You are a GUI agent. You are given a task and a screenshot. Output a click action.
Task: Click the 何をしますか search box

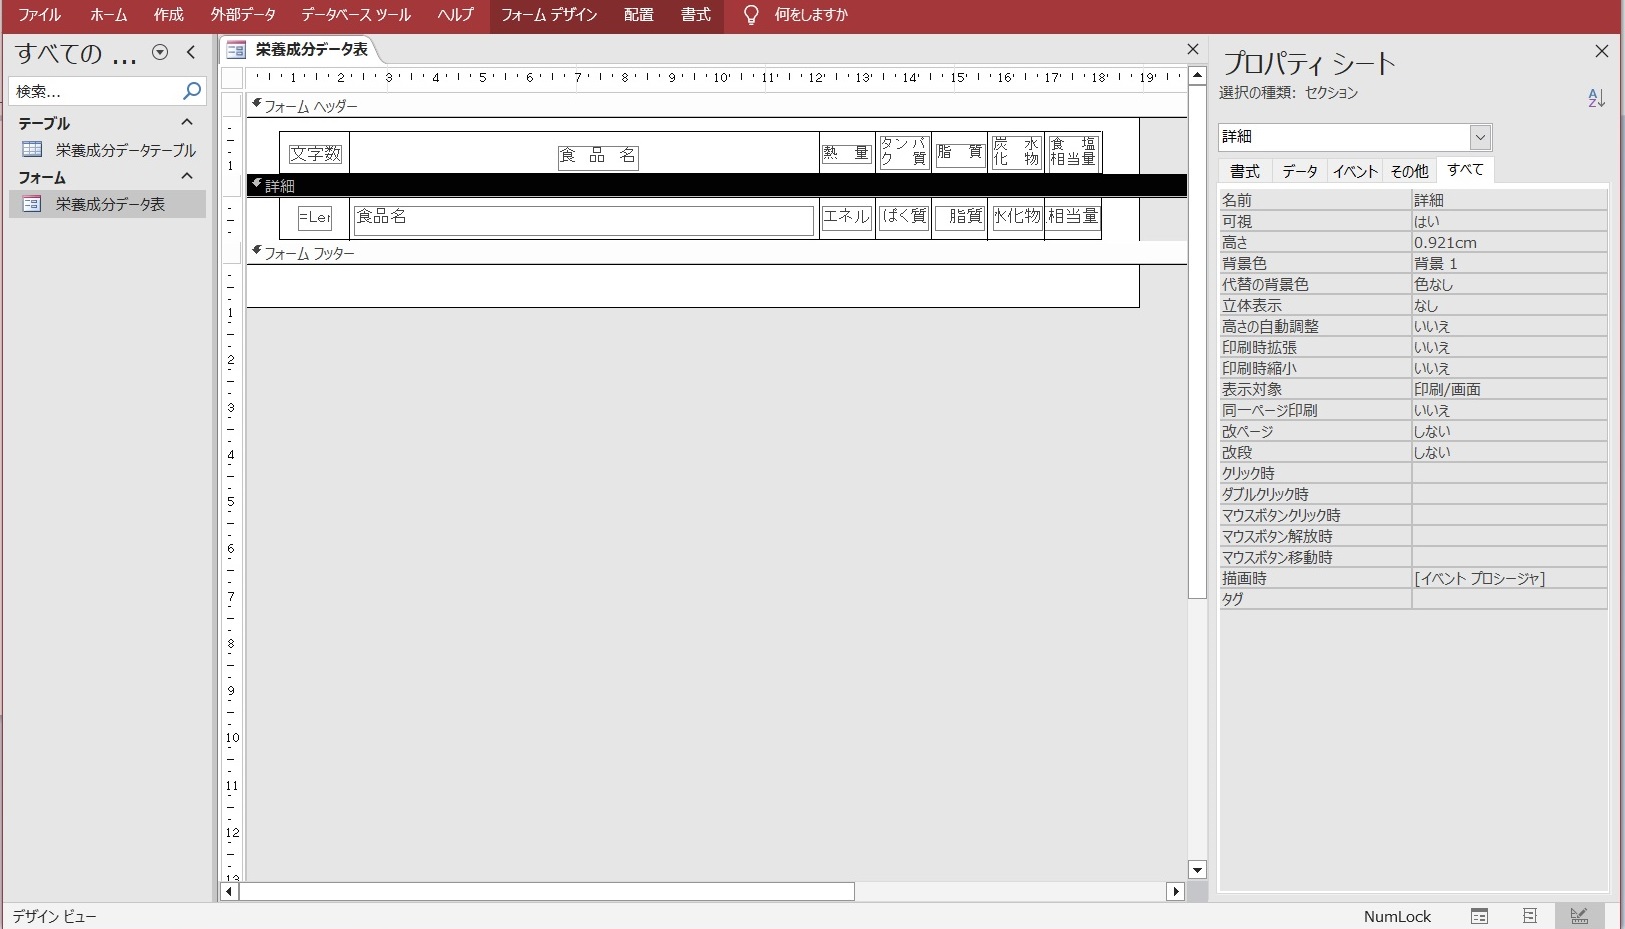pos(811,15)
